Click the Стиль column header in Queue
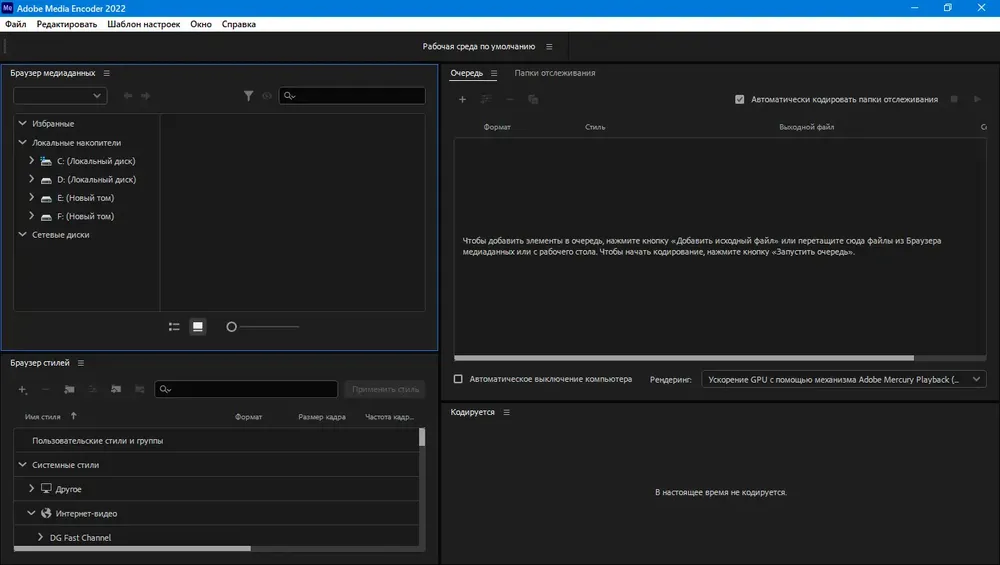1000x565 pixels. (595, 127)
